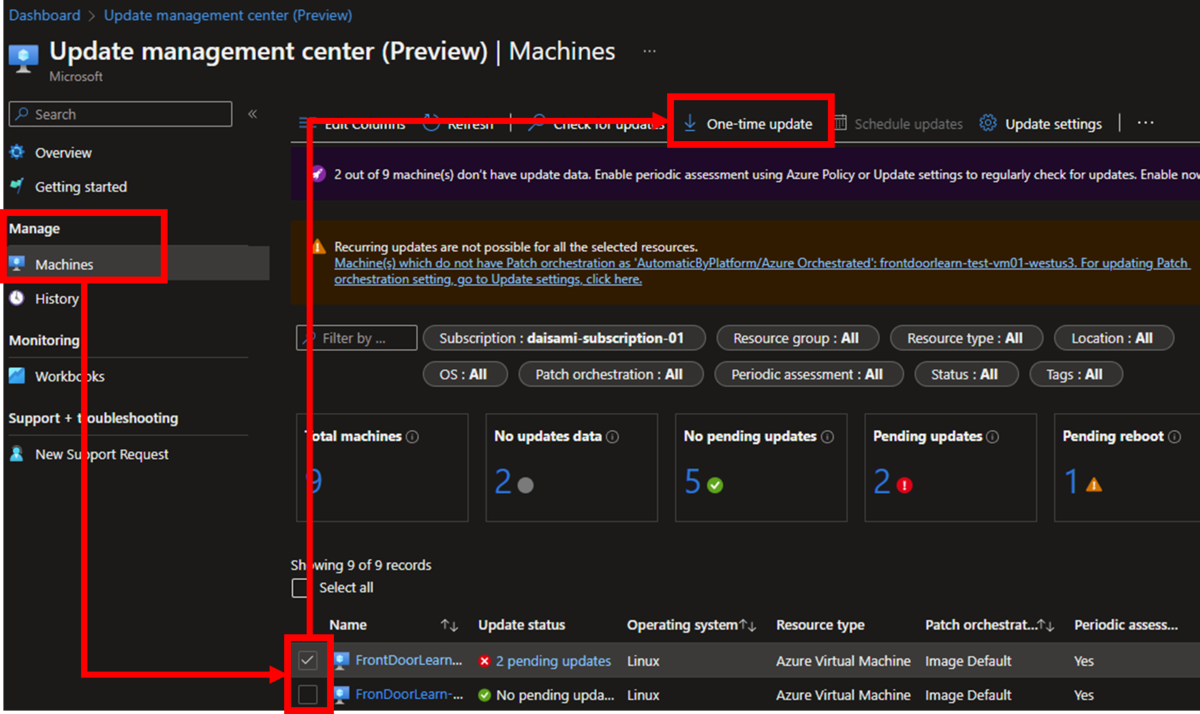Click the No updates data count 2
The width and height of the screenshot is (1200, 714).
(x=503, y=483)
